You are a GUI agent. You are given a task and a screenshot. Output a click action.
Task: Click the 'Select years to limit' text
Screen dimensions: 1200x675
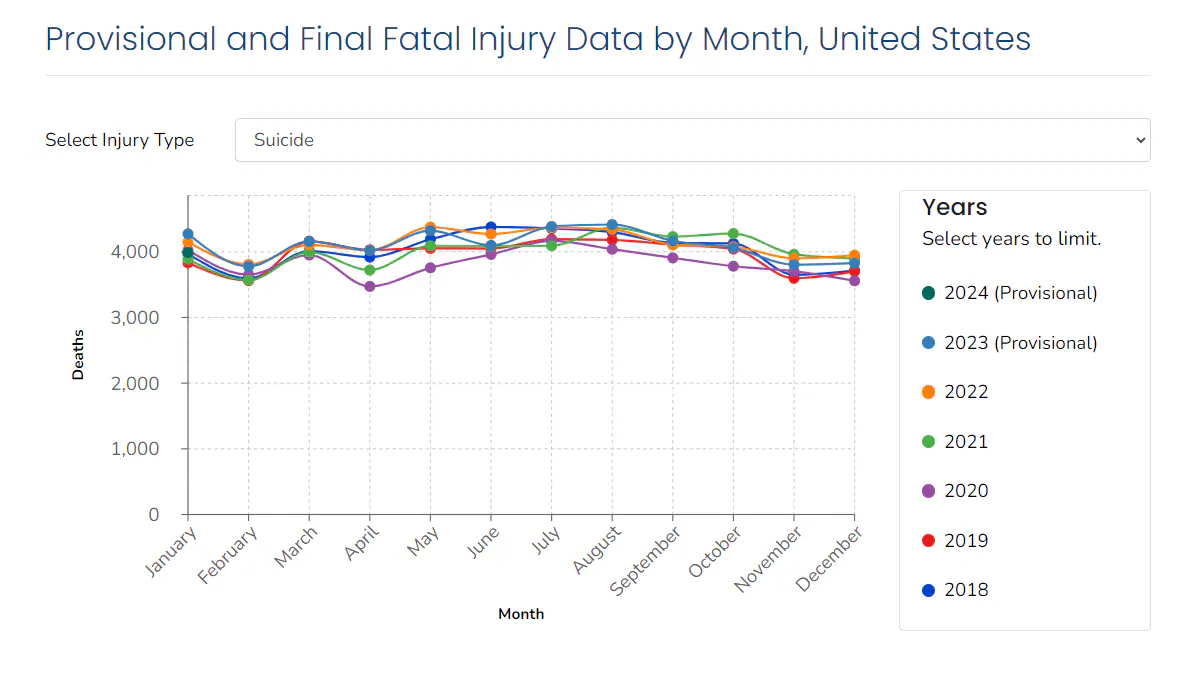click(x=1011, y=239)
